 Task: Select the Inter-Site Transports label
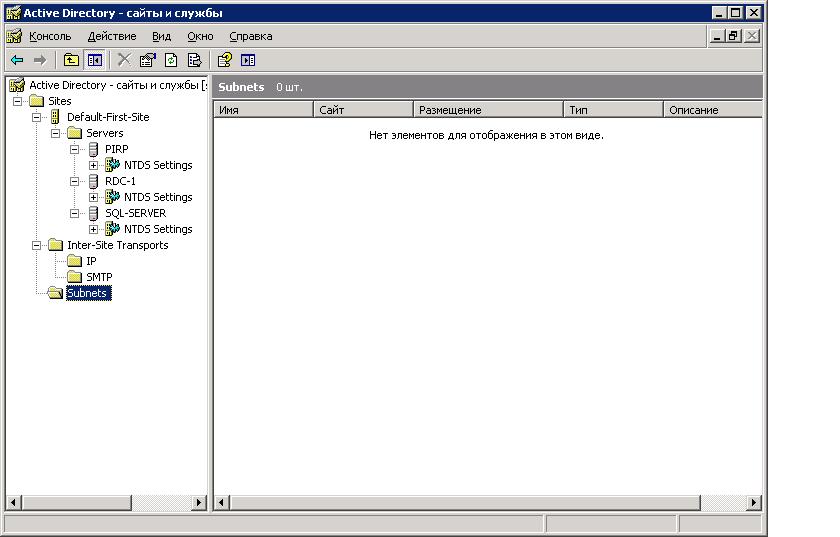coord(118,245)
